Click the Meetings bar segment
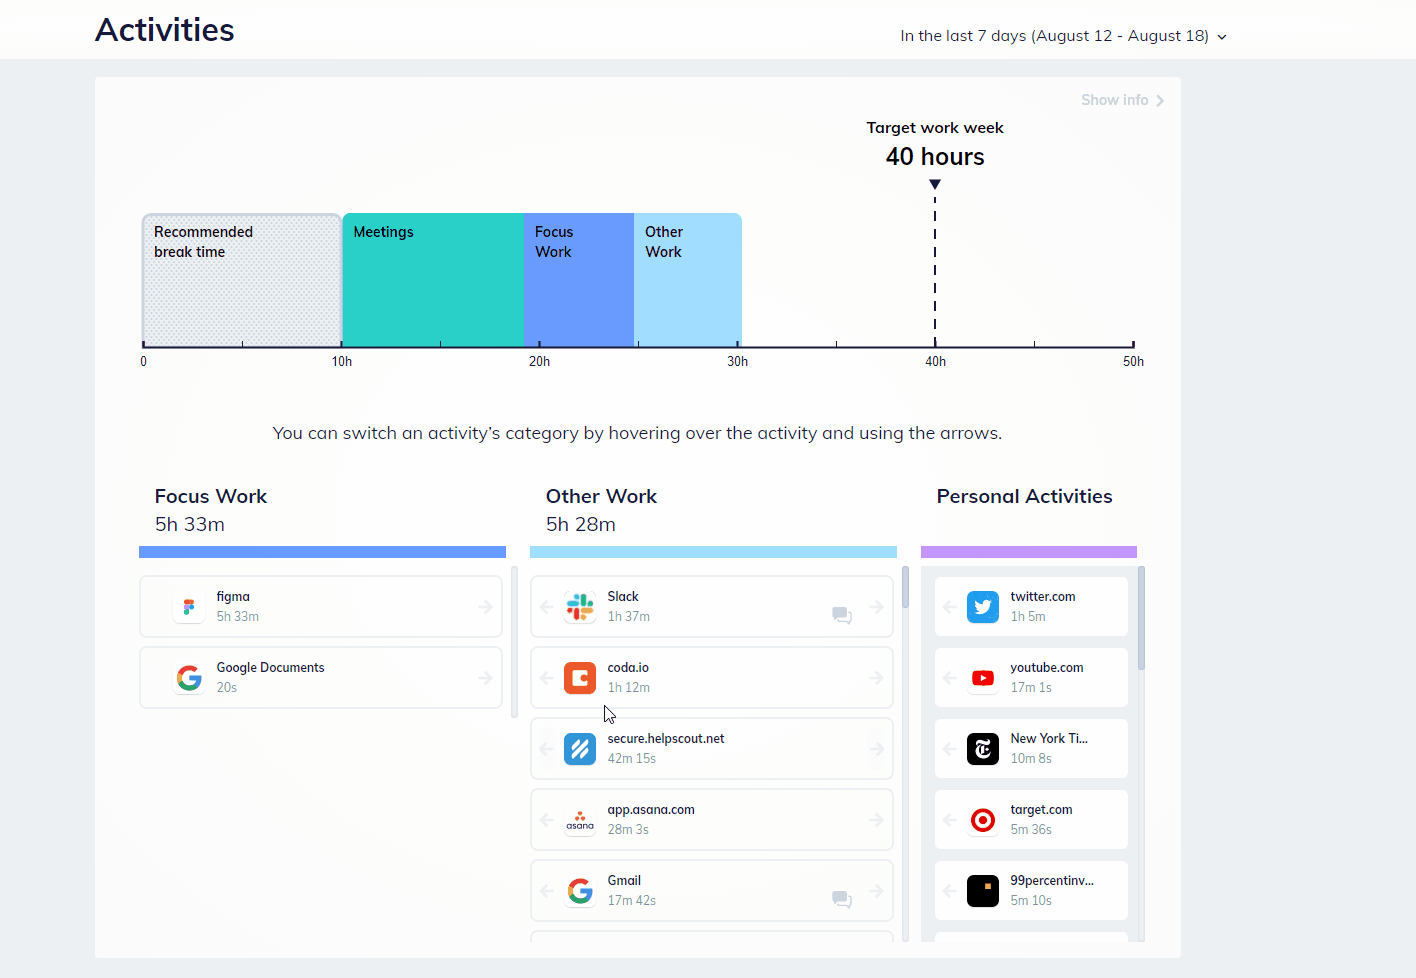Viewport: 1416px width, 978px height. [433, 280]
